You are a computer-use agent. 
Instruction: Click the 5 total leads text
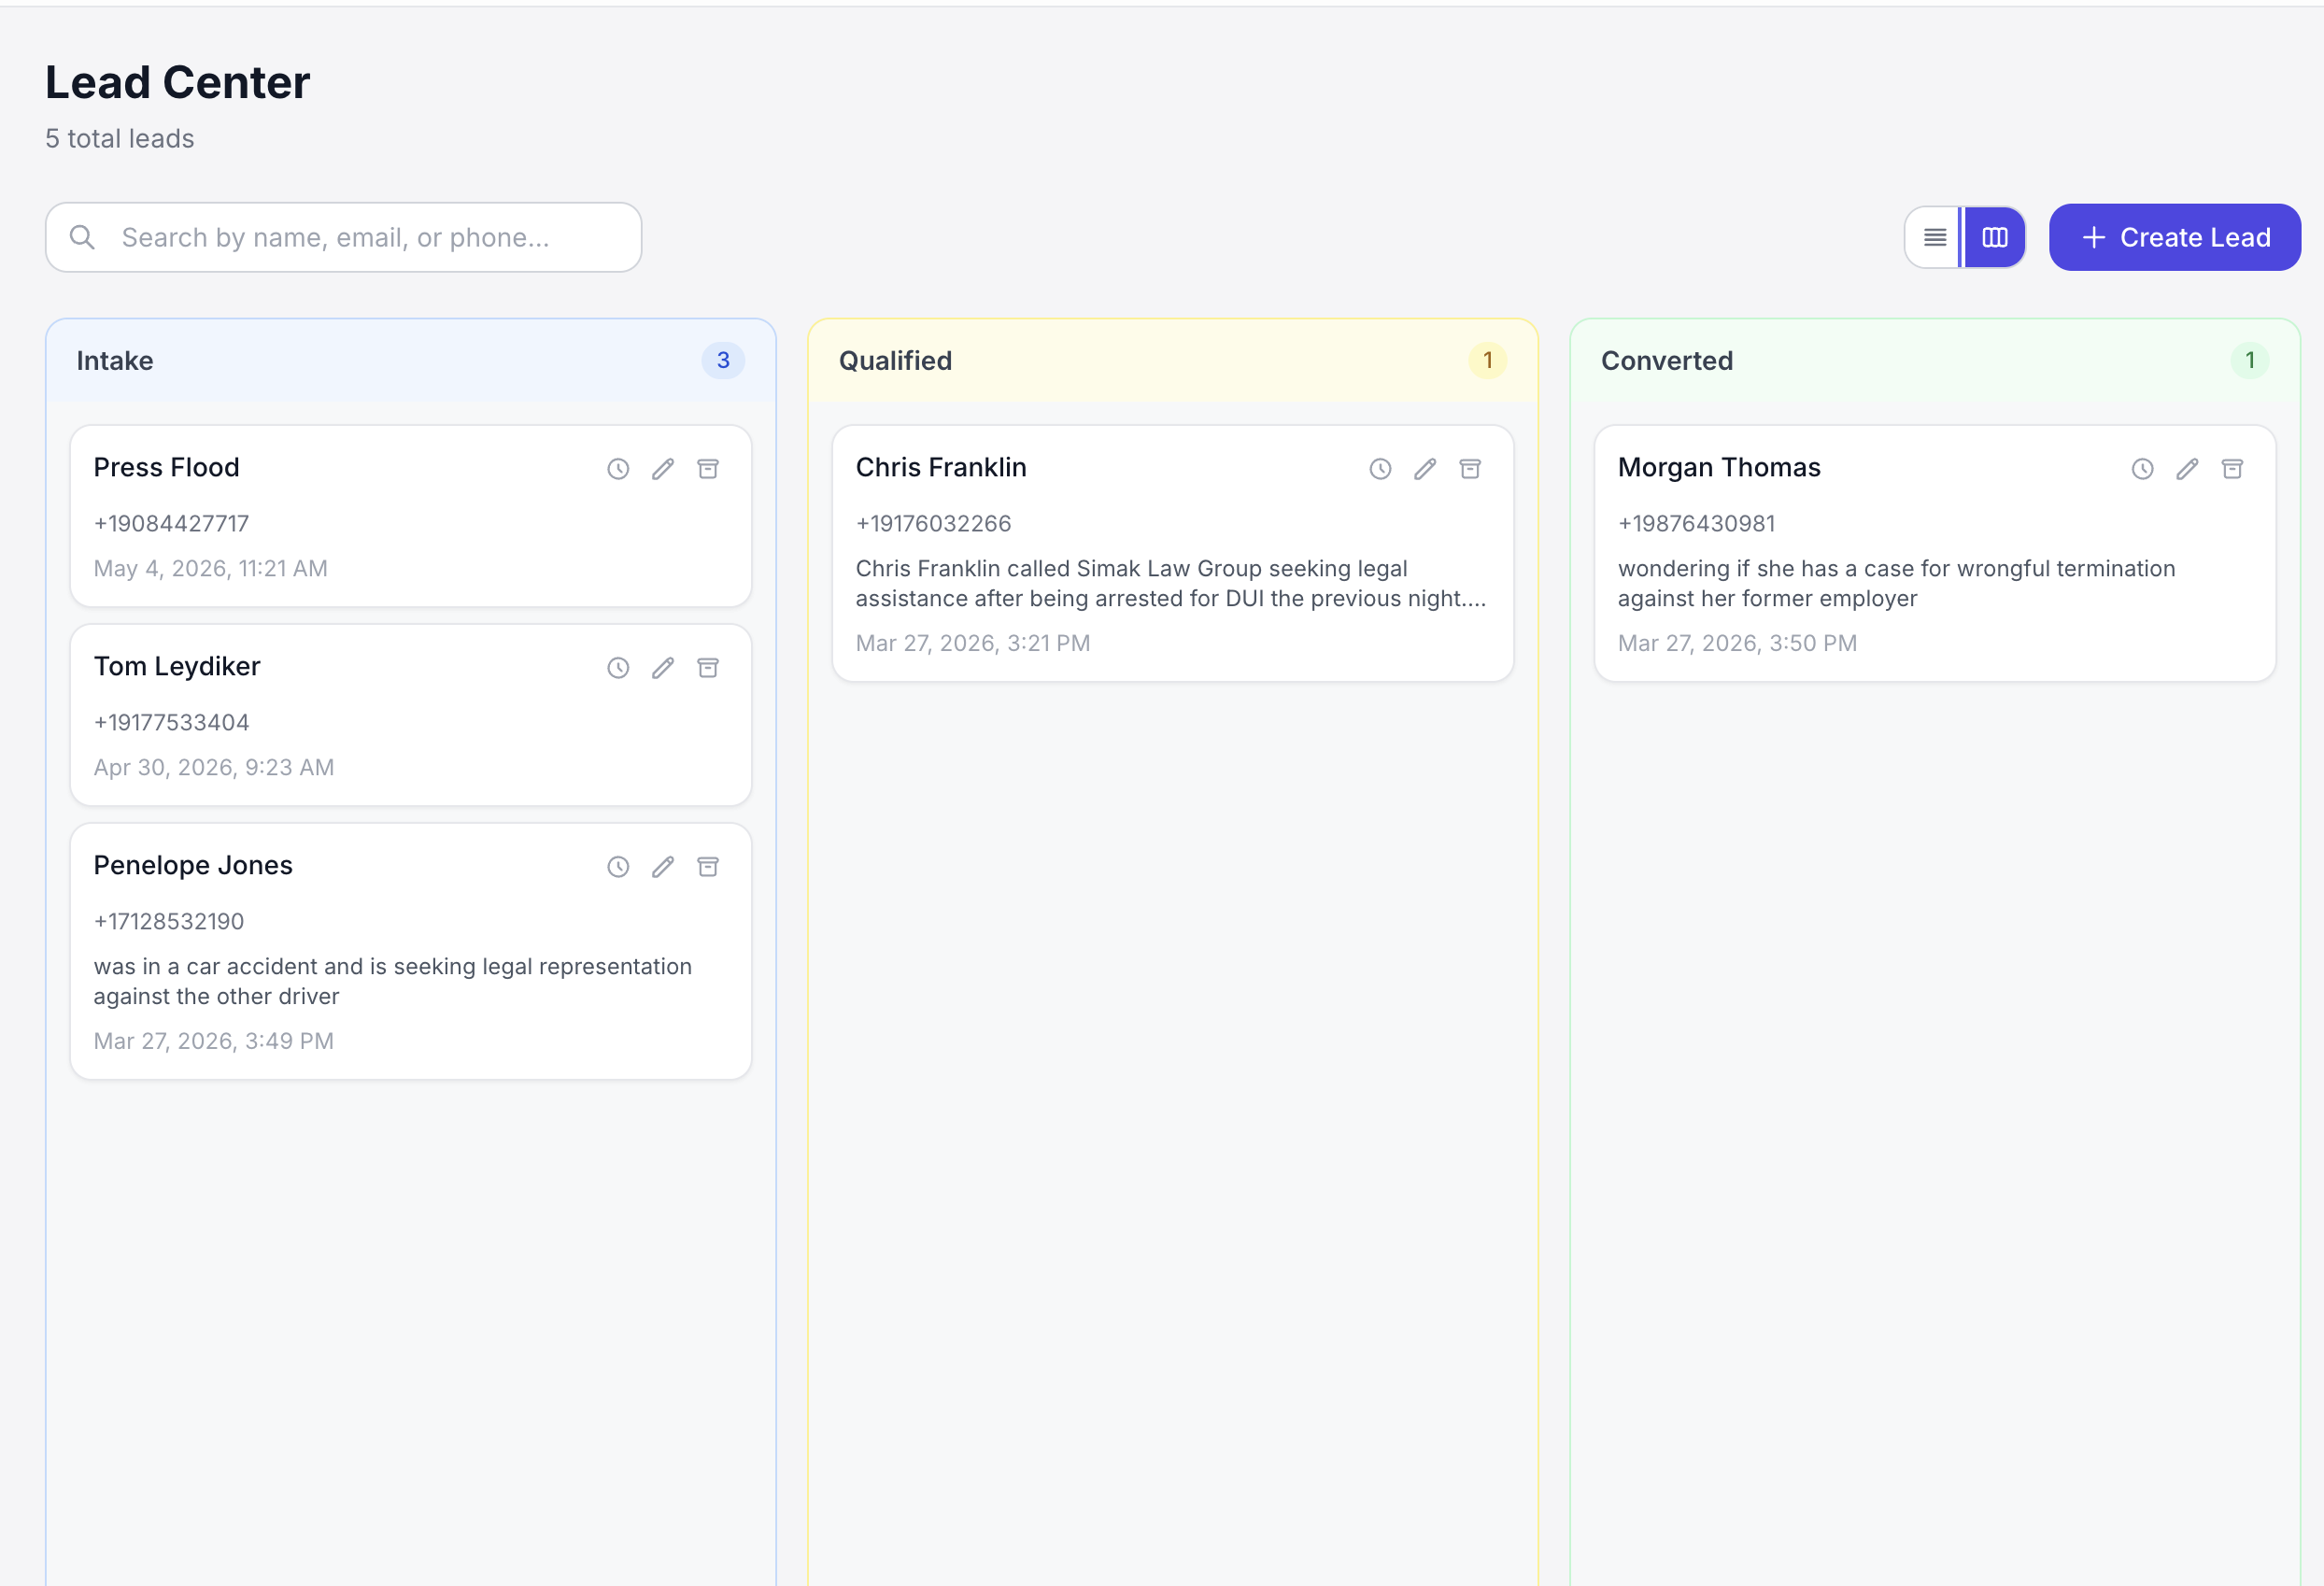[x=120, y=138]
